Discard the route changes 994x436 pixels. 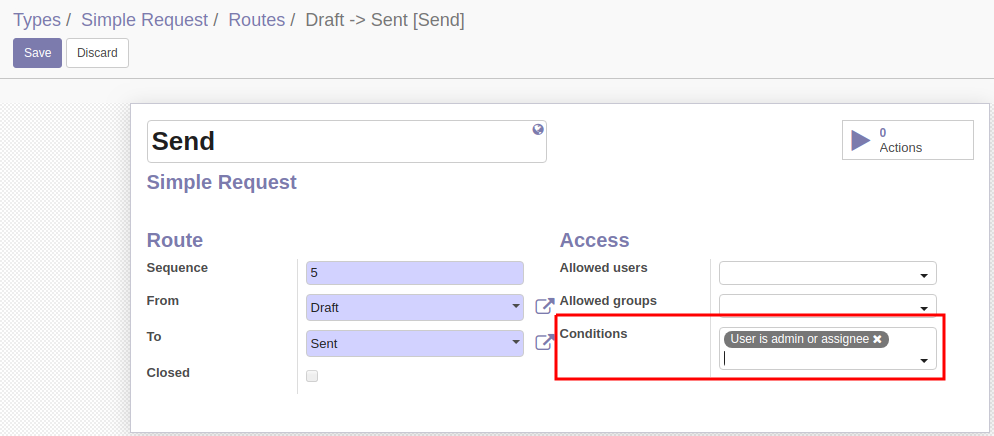pos(97,53)
